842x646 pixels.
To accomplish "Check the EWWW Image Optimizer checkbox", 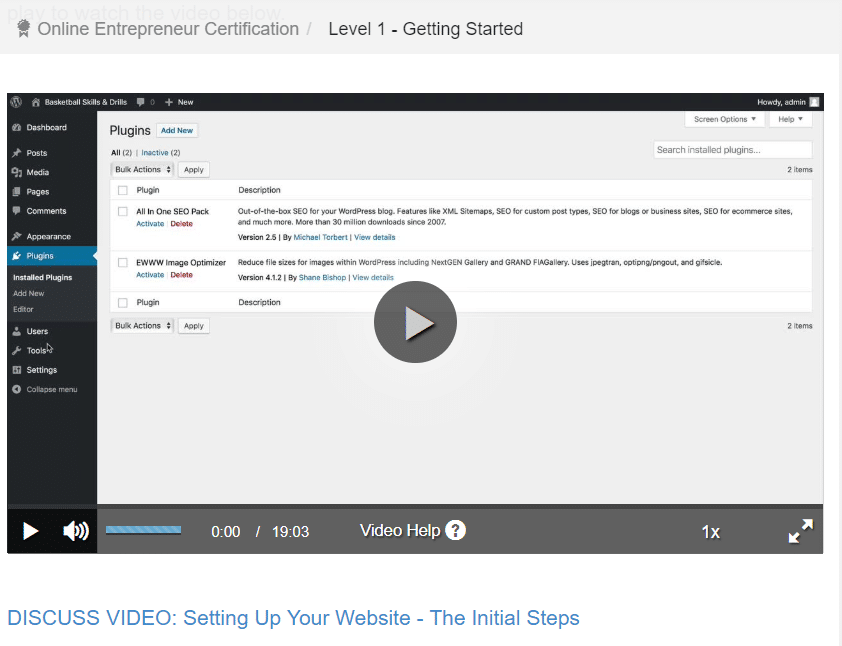I will click(123, 263).
